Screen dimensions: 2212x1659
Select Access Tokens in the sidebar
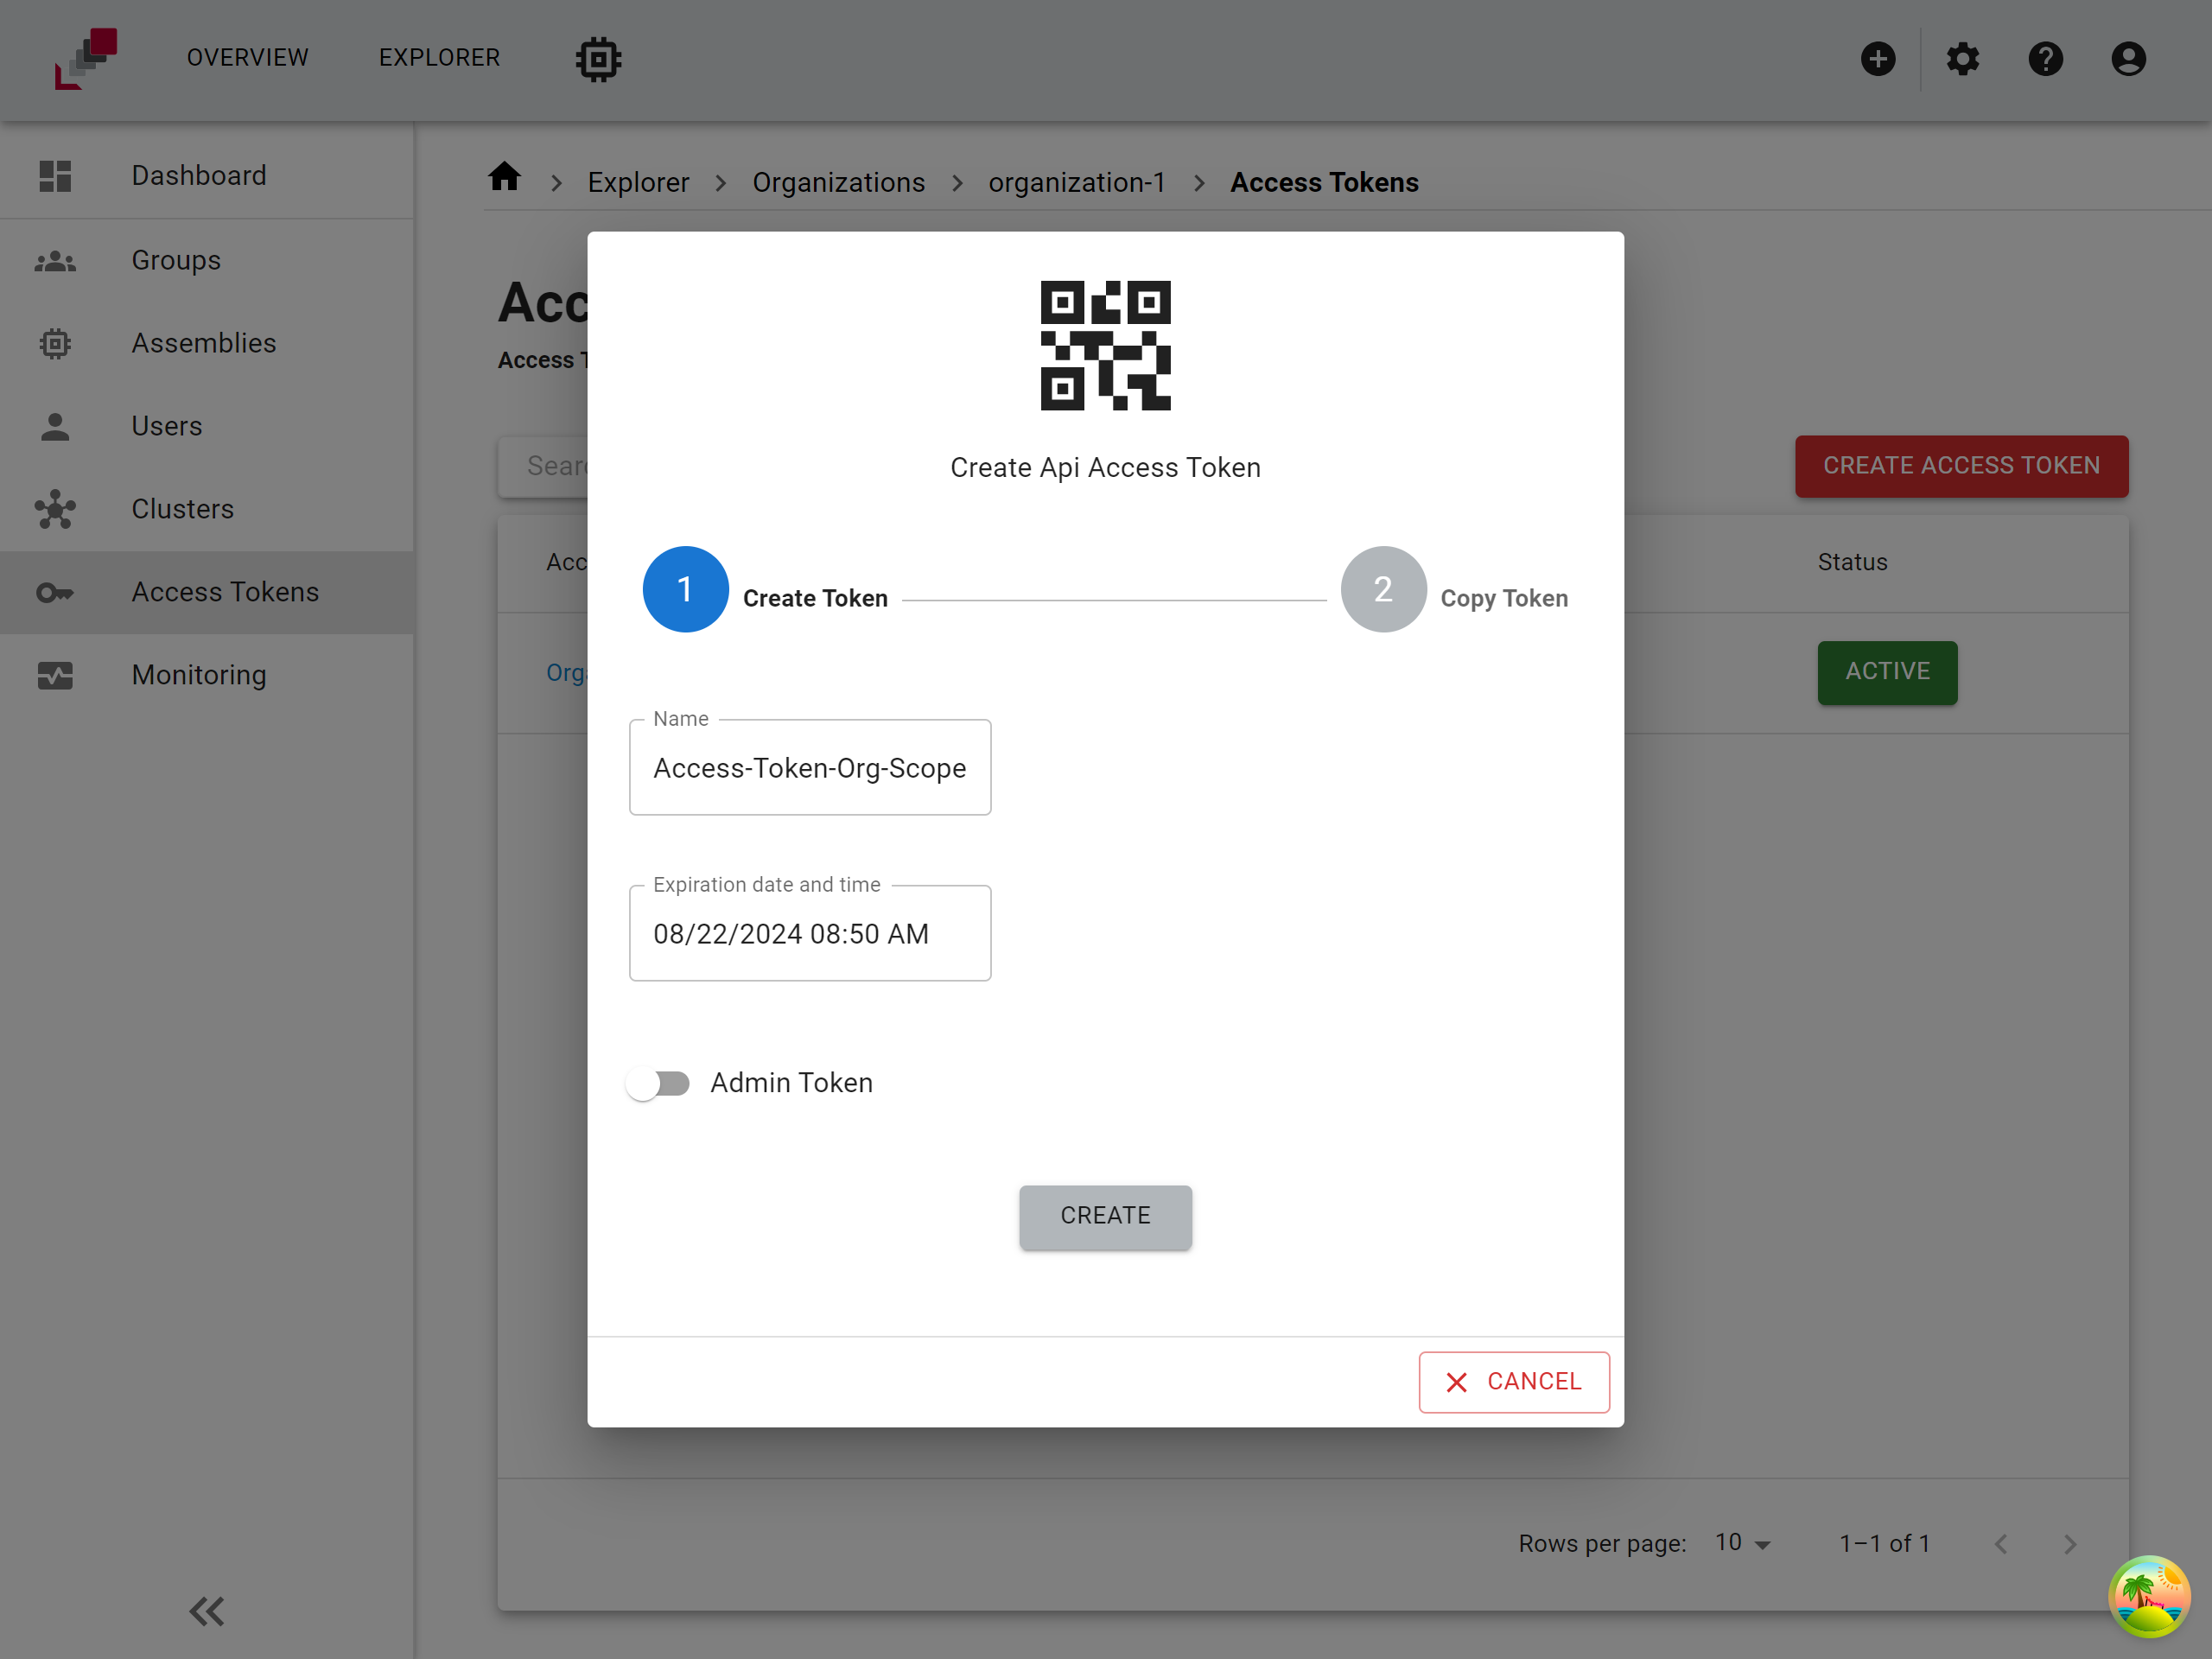coord(207,593)
